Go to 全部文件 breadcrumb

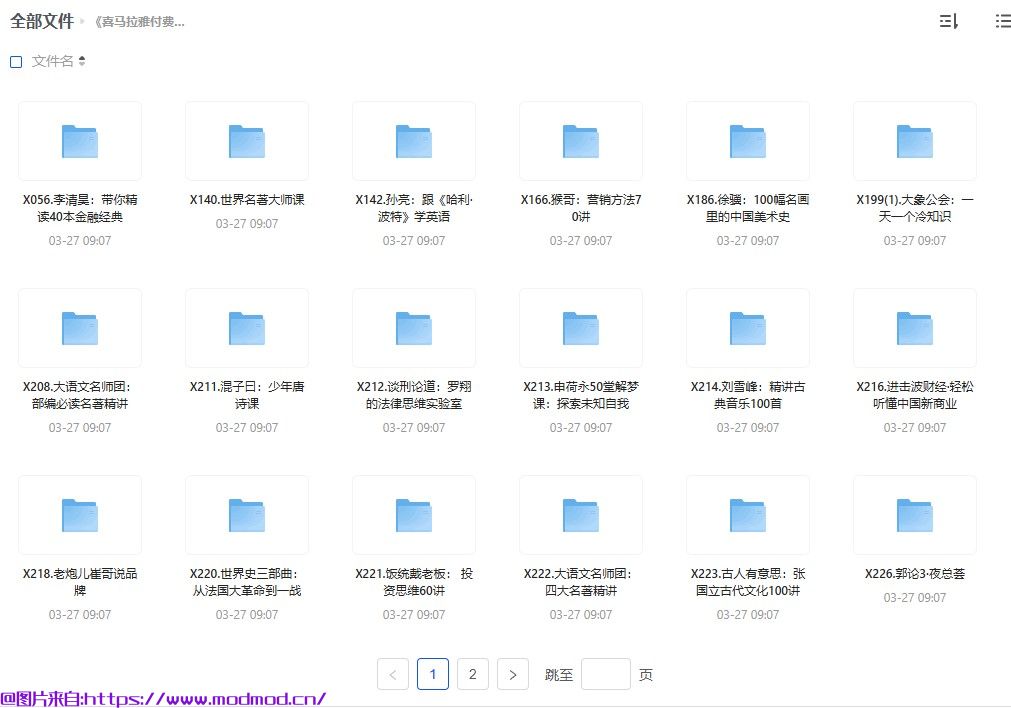click(x=42, y=21)
